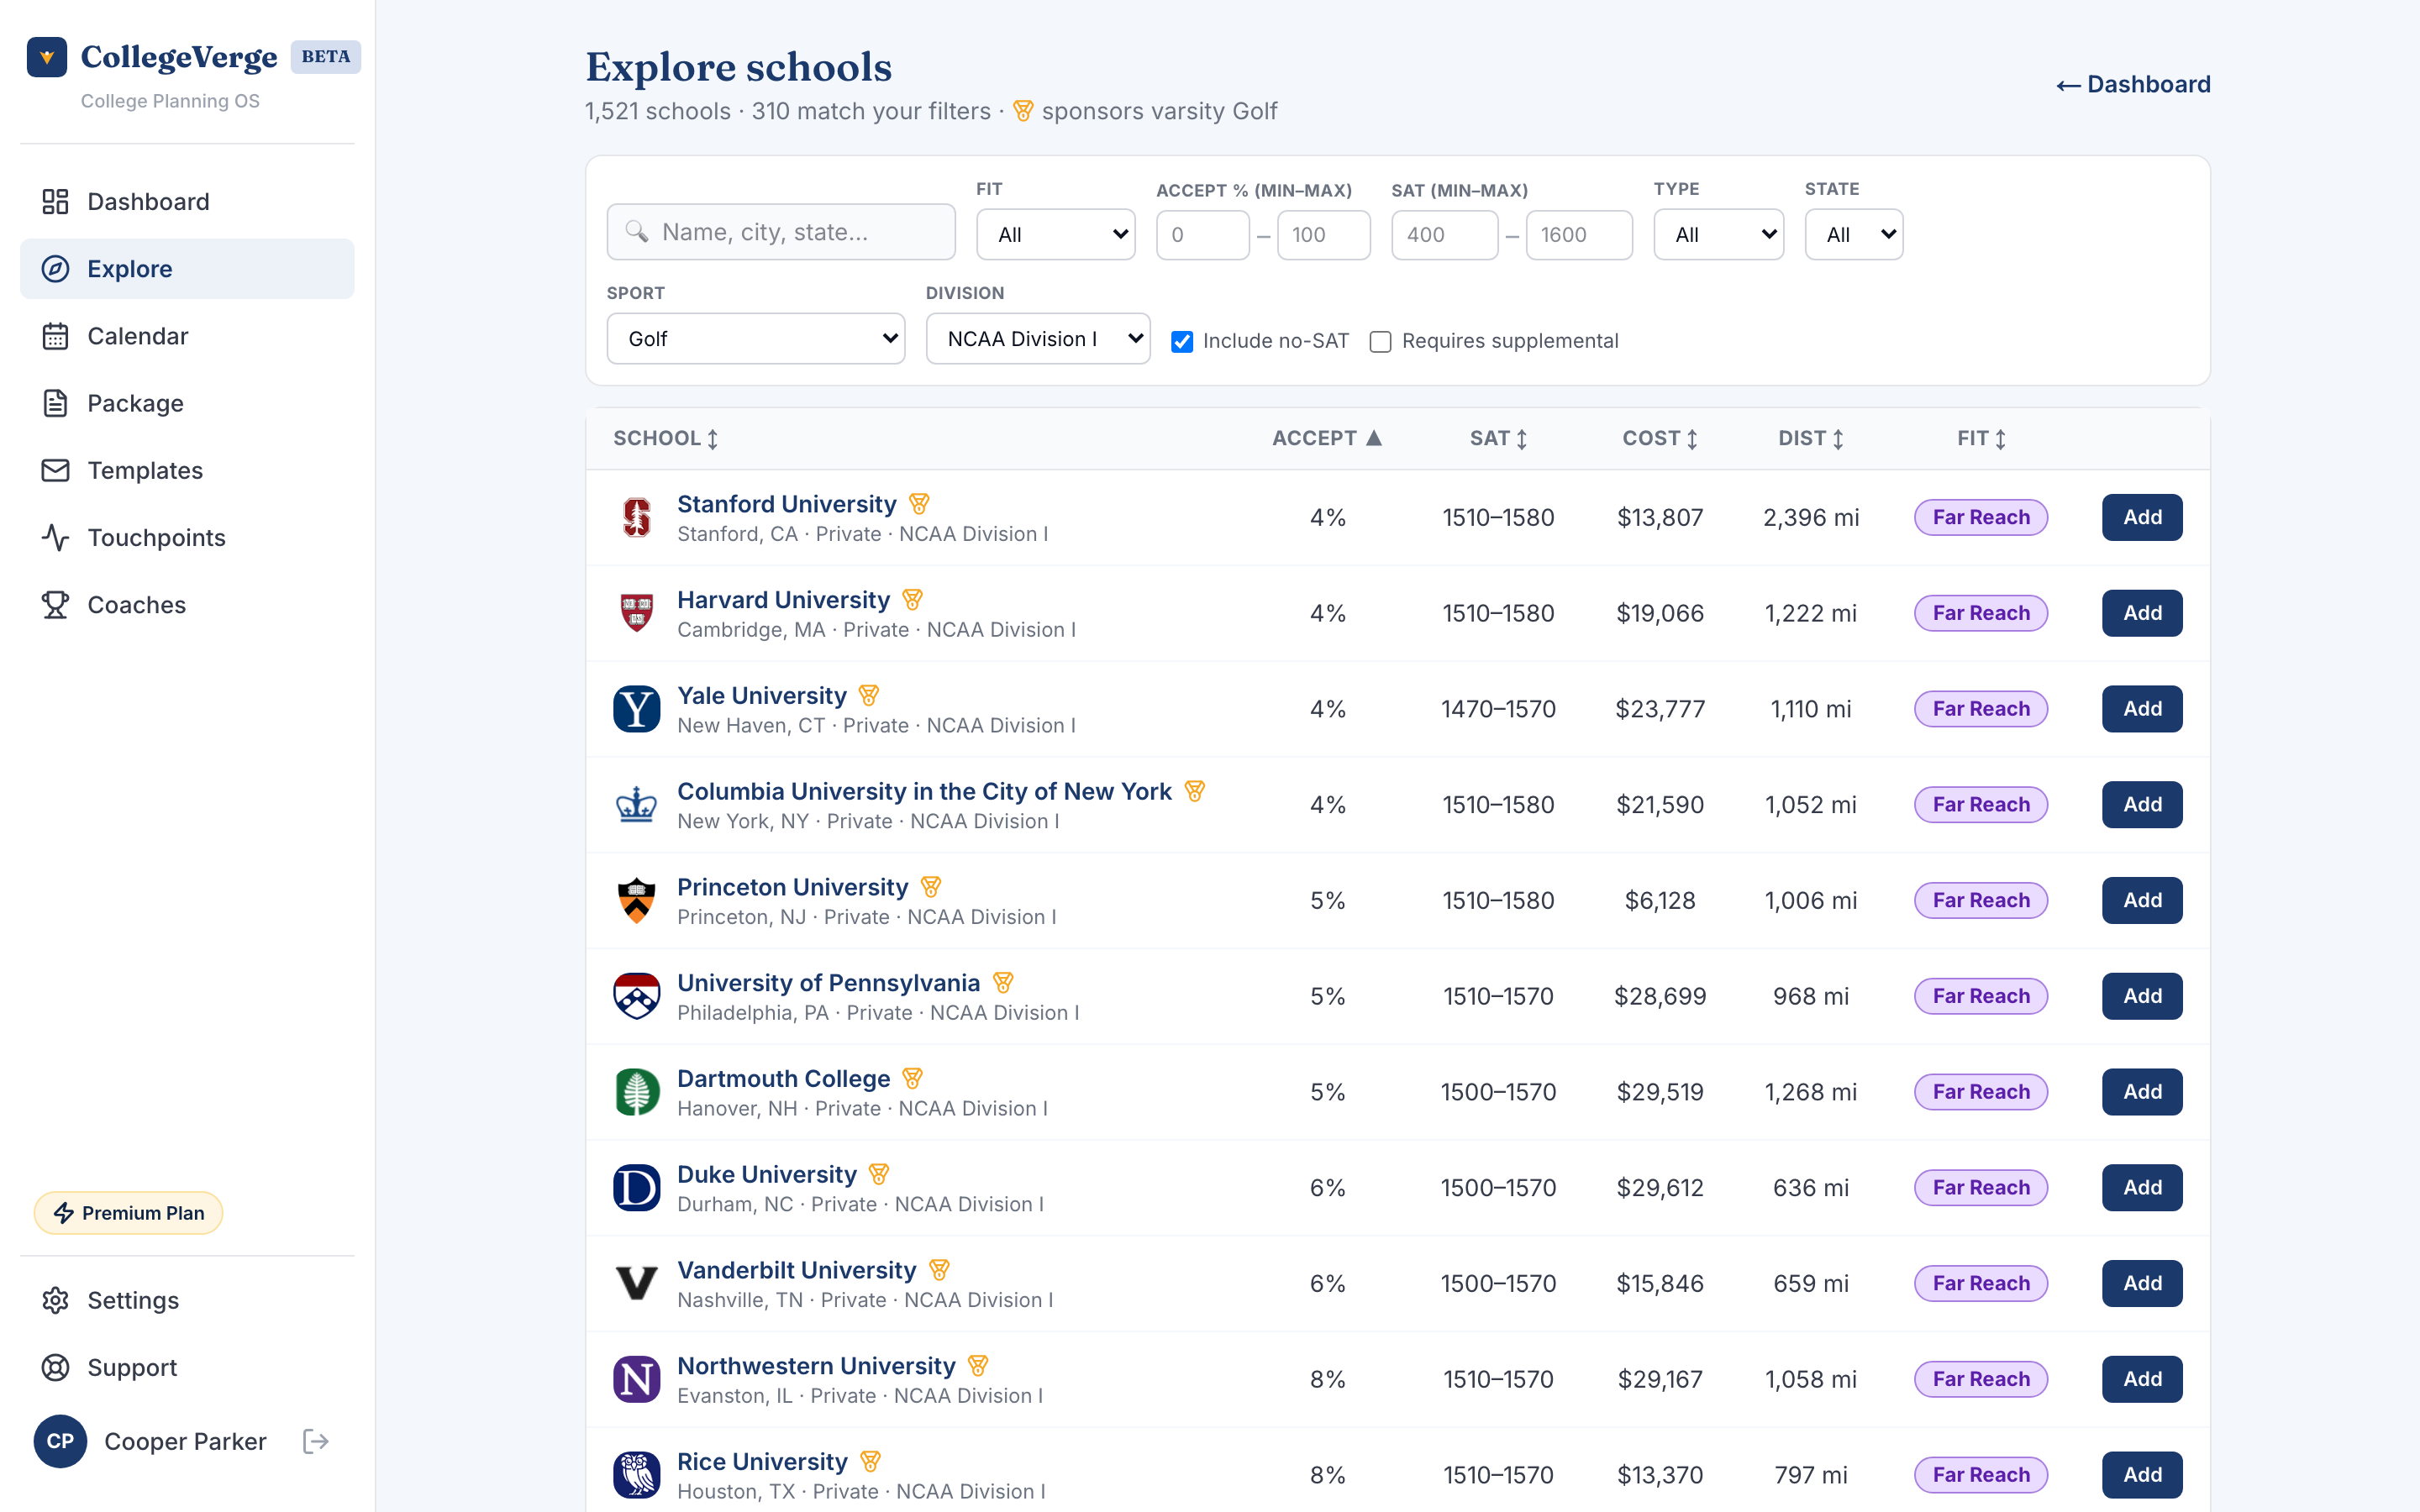The image size is (2420, 1512).
Task: Click the Northwestern N logo
Action: (636, 1379)
